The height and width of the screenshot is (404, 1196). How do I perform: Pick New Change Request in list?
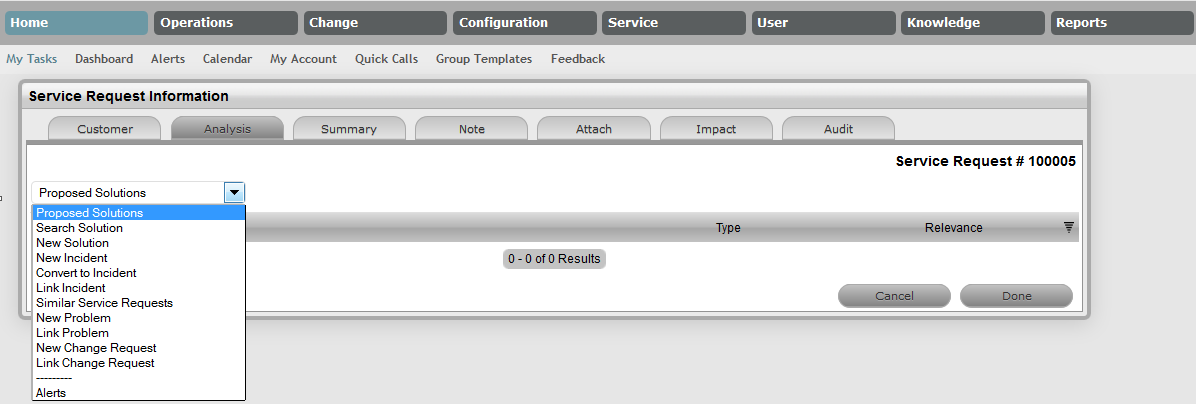point(96,348)
